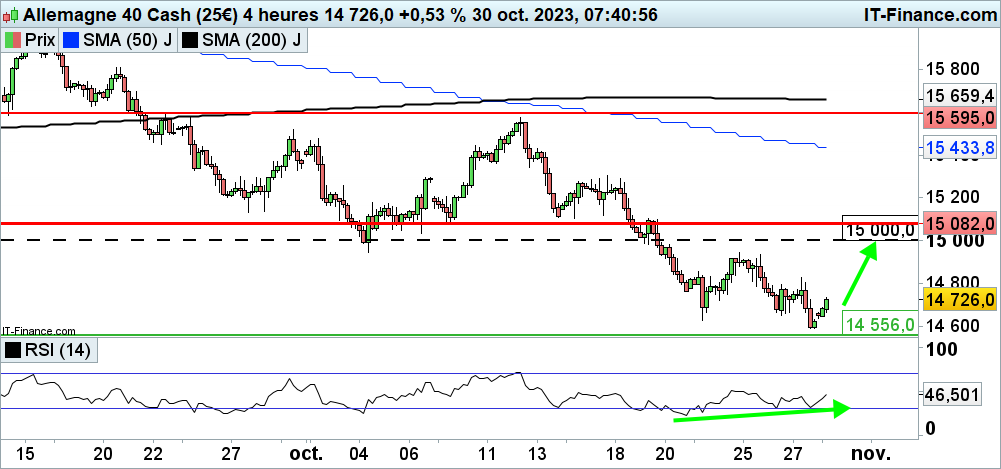Click the black RSI (14) color square
Viewport: 1001px width, 469px height.
12,351
